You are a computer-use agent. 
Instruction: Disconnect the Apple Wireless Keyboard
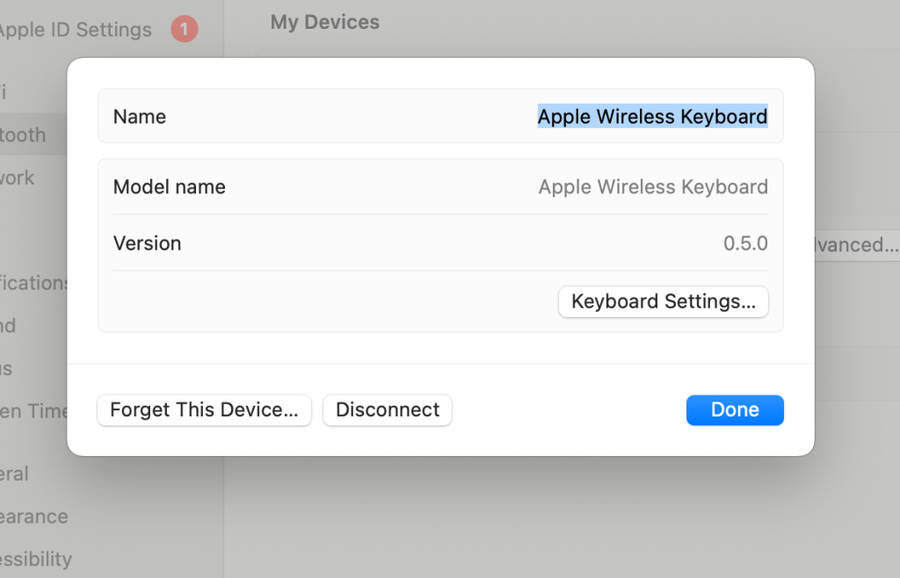[x=387, y=410]
